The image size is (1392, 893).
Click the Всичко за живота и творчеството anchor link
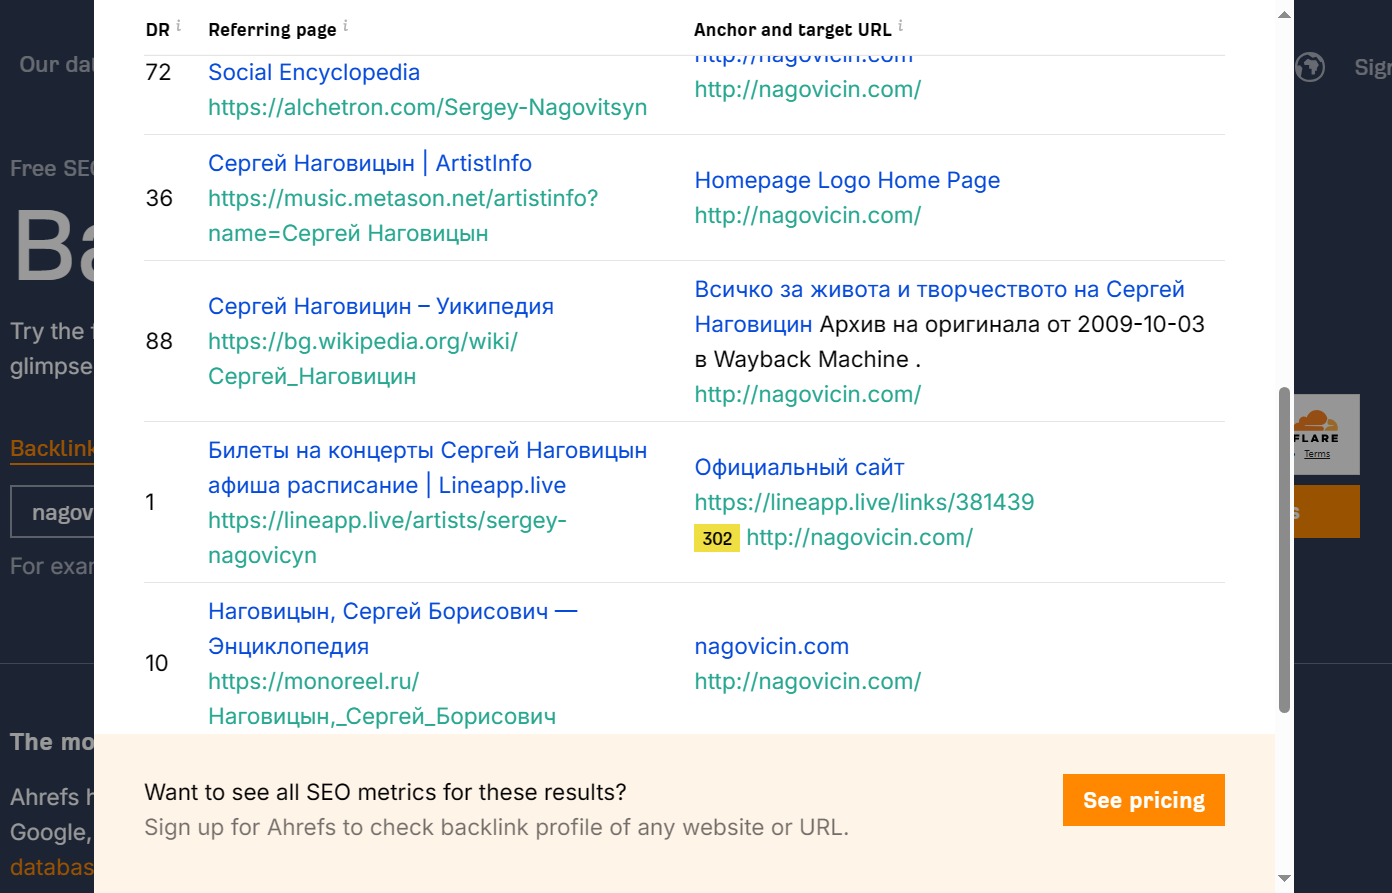[x=939, y=306]
